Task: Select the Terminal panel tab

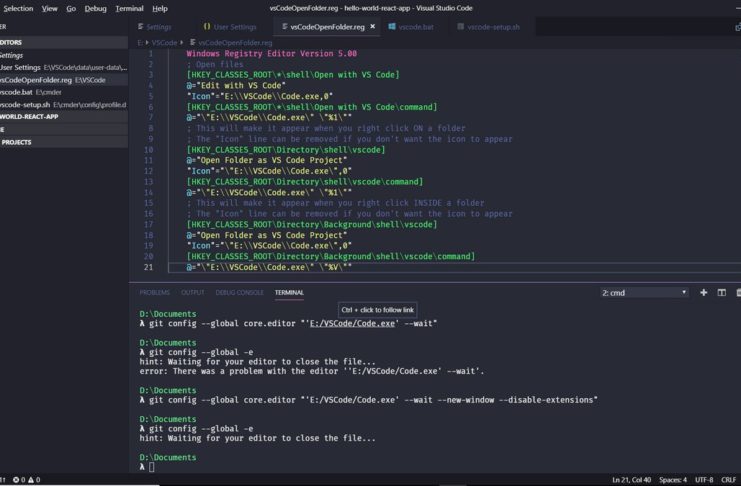Action: pyautogui.click(x=289, y=293)
